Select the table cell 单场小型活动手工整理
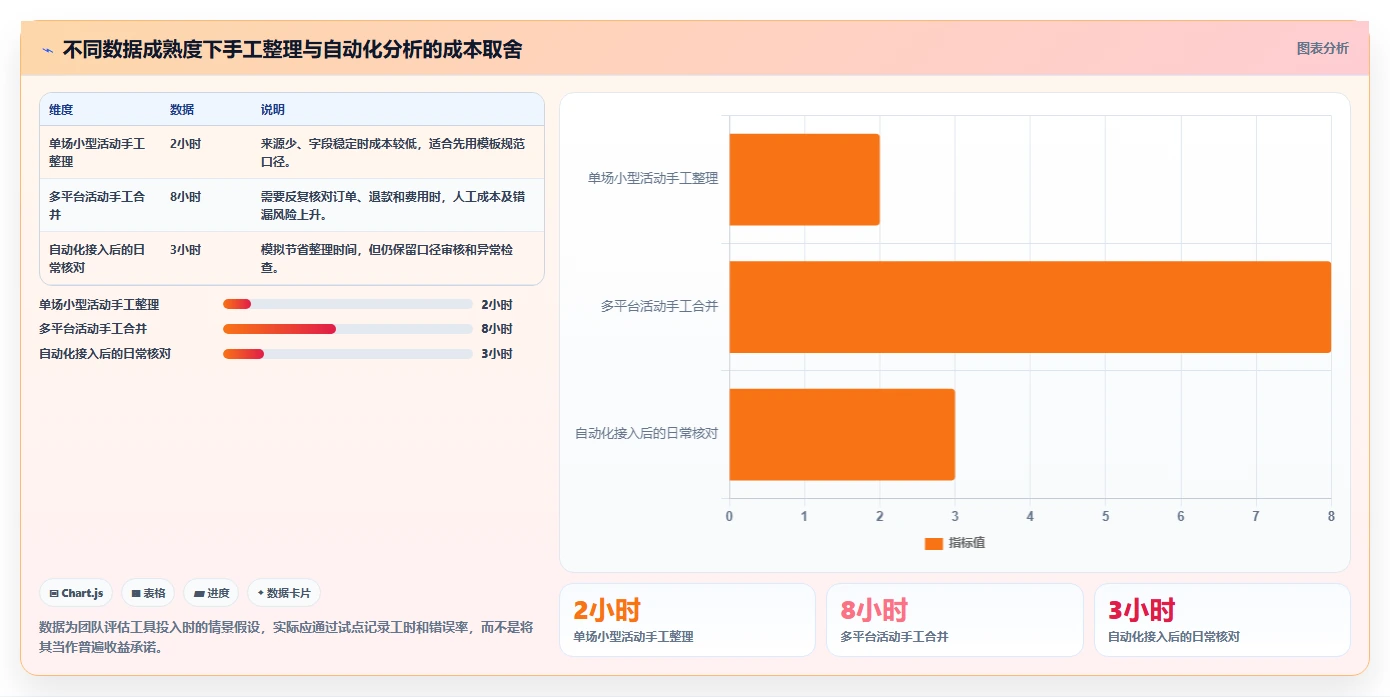 click(98, 152)
